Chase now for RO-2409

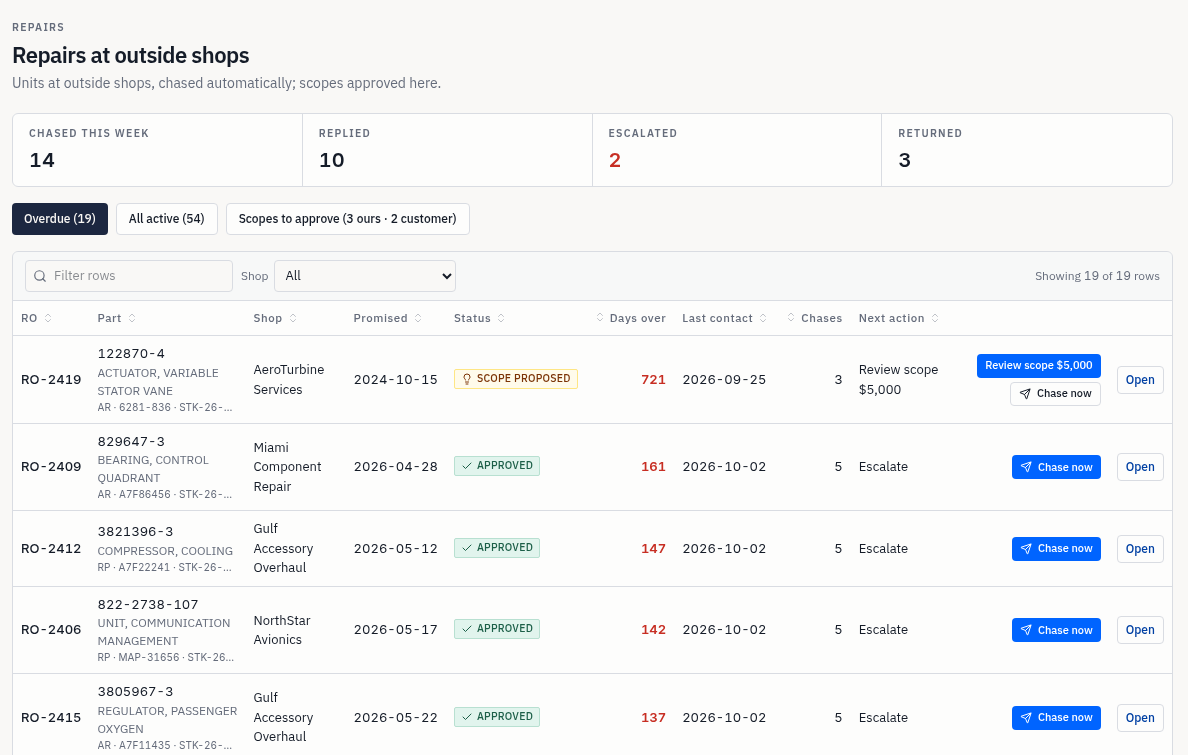pos(1056,467)
